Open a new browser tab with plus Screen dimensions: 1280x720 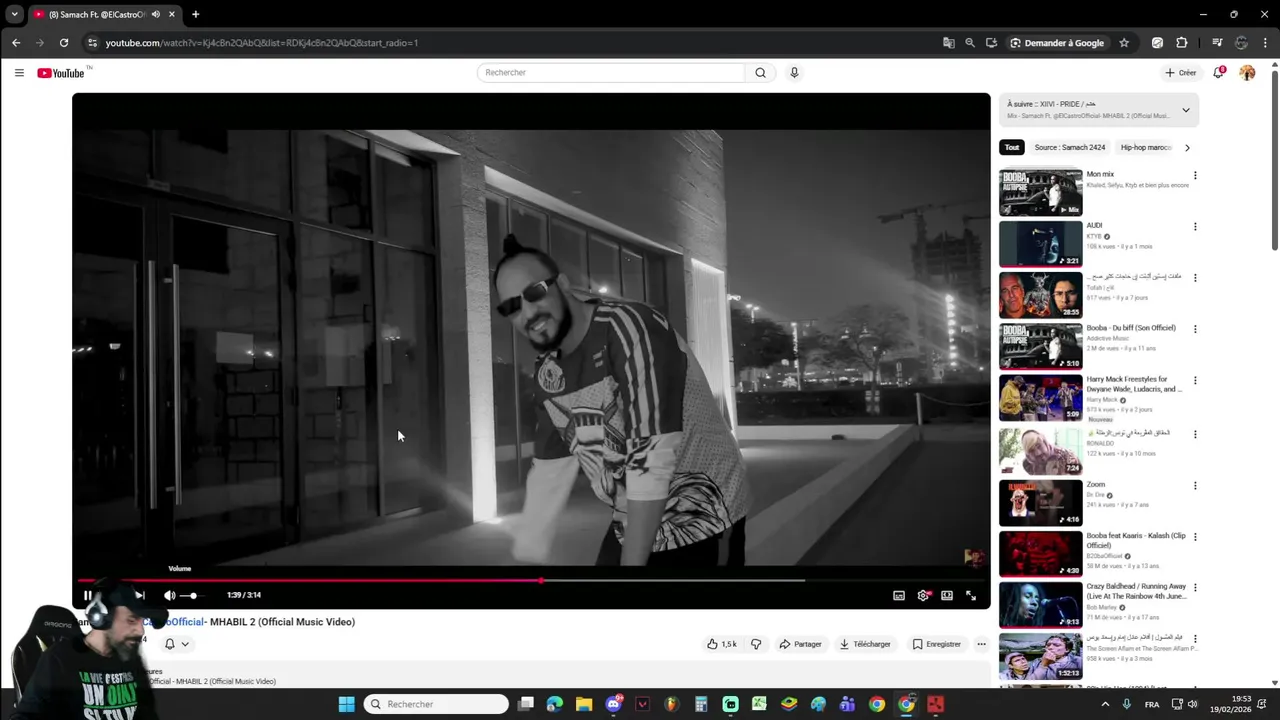pyautogui.click(x=195, y=14)
